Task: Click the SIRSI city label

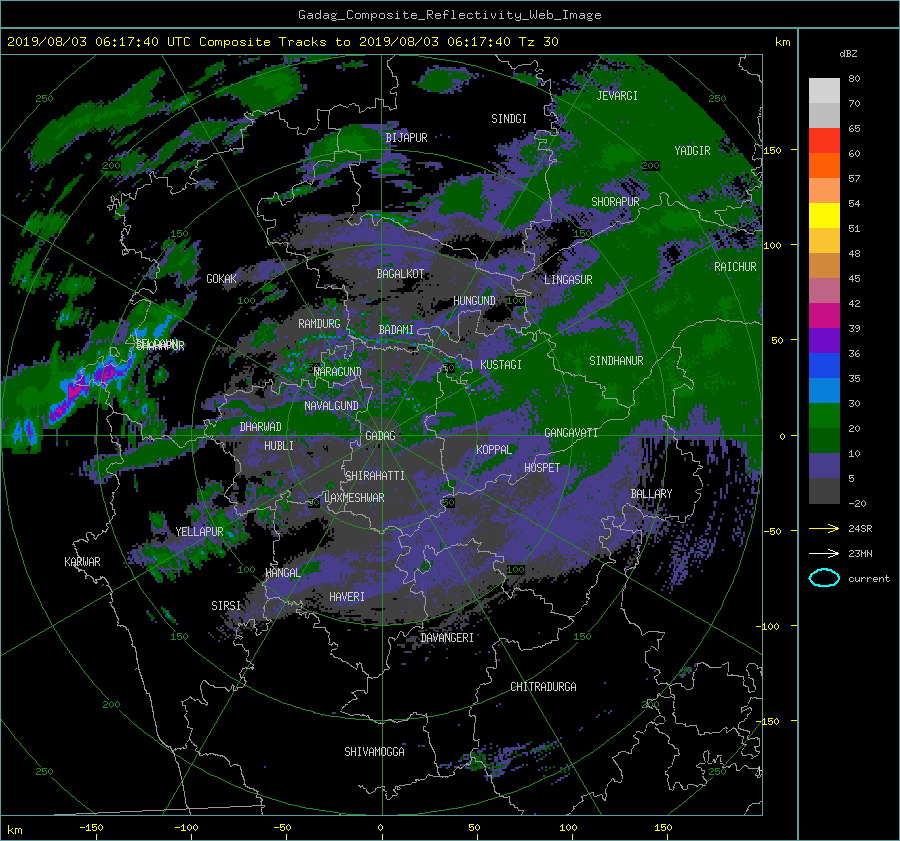Action: pyautogui.click(x=226, y=606)
